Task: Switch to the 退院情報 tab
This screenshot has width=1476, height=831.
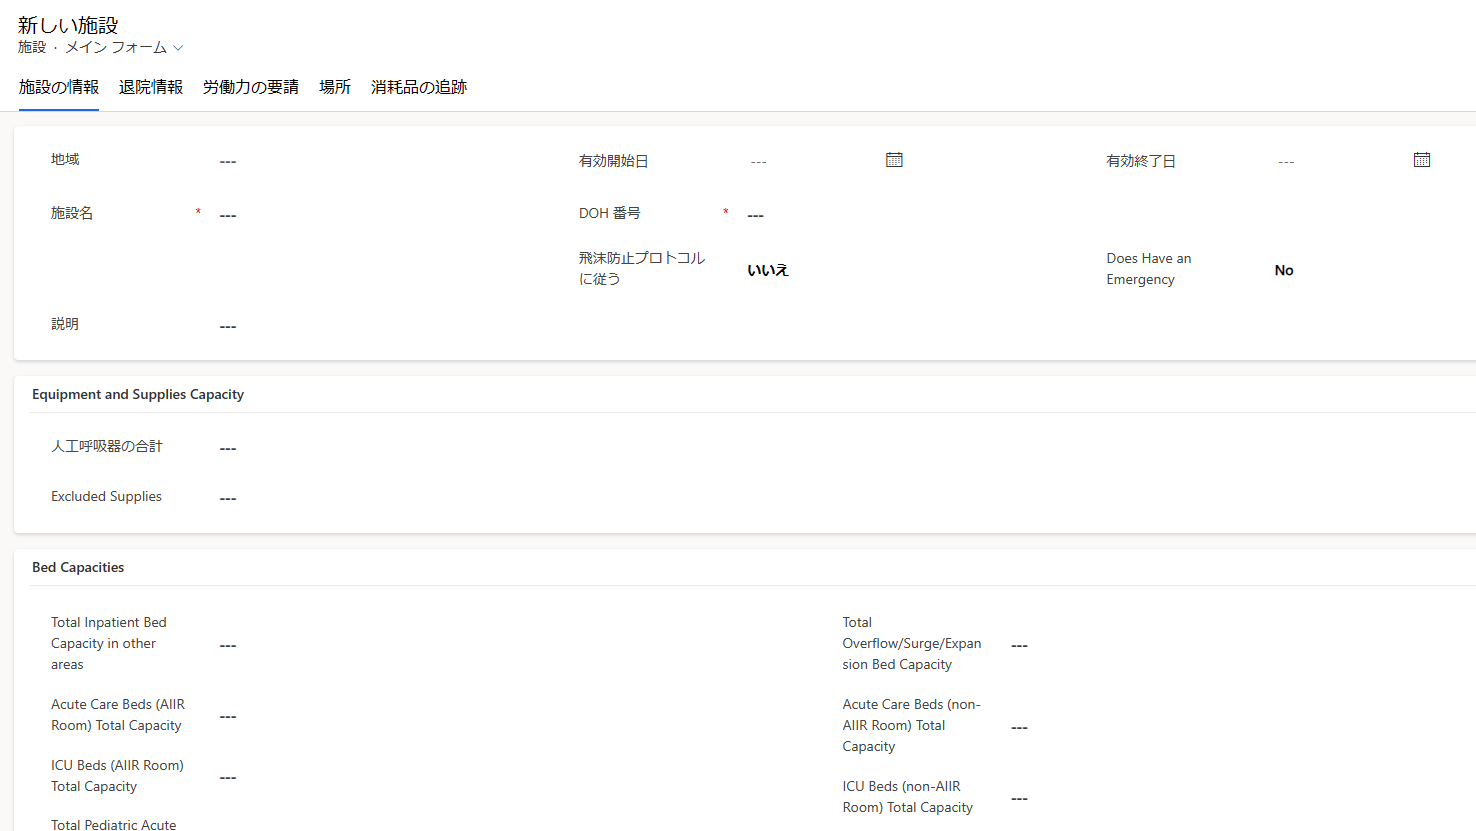Action: [151, 88]
